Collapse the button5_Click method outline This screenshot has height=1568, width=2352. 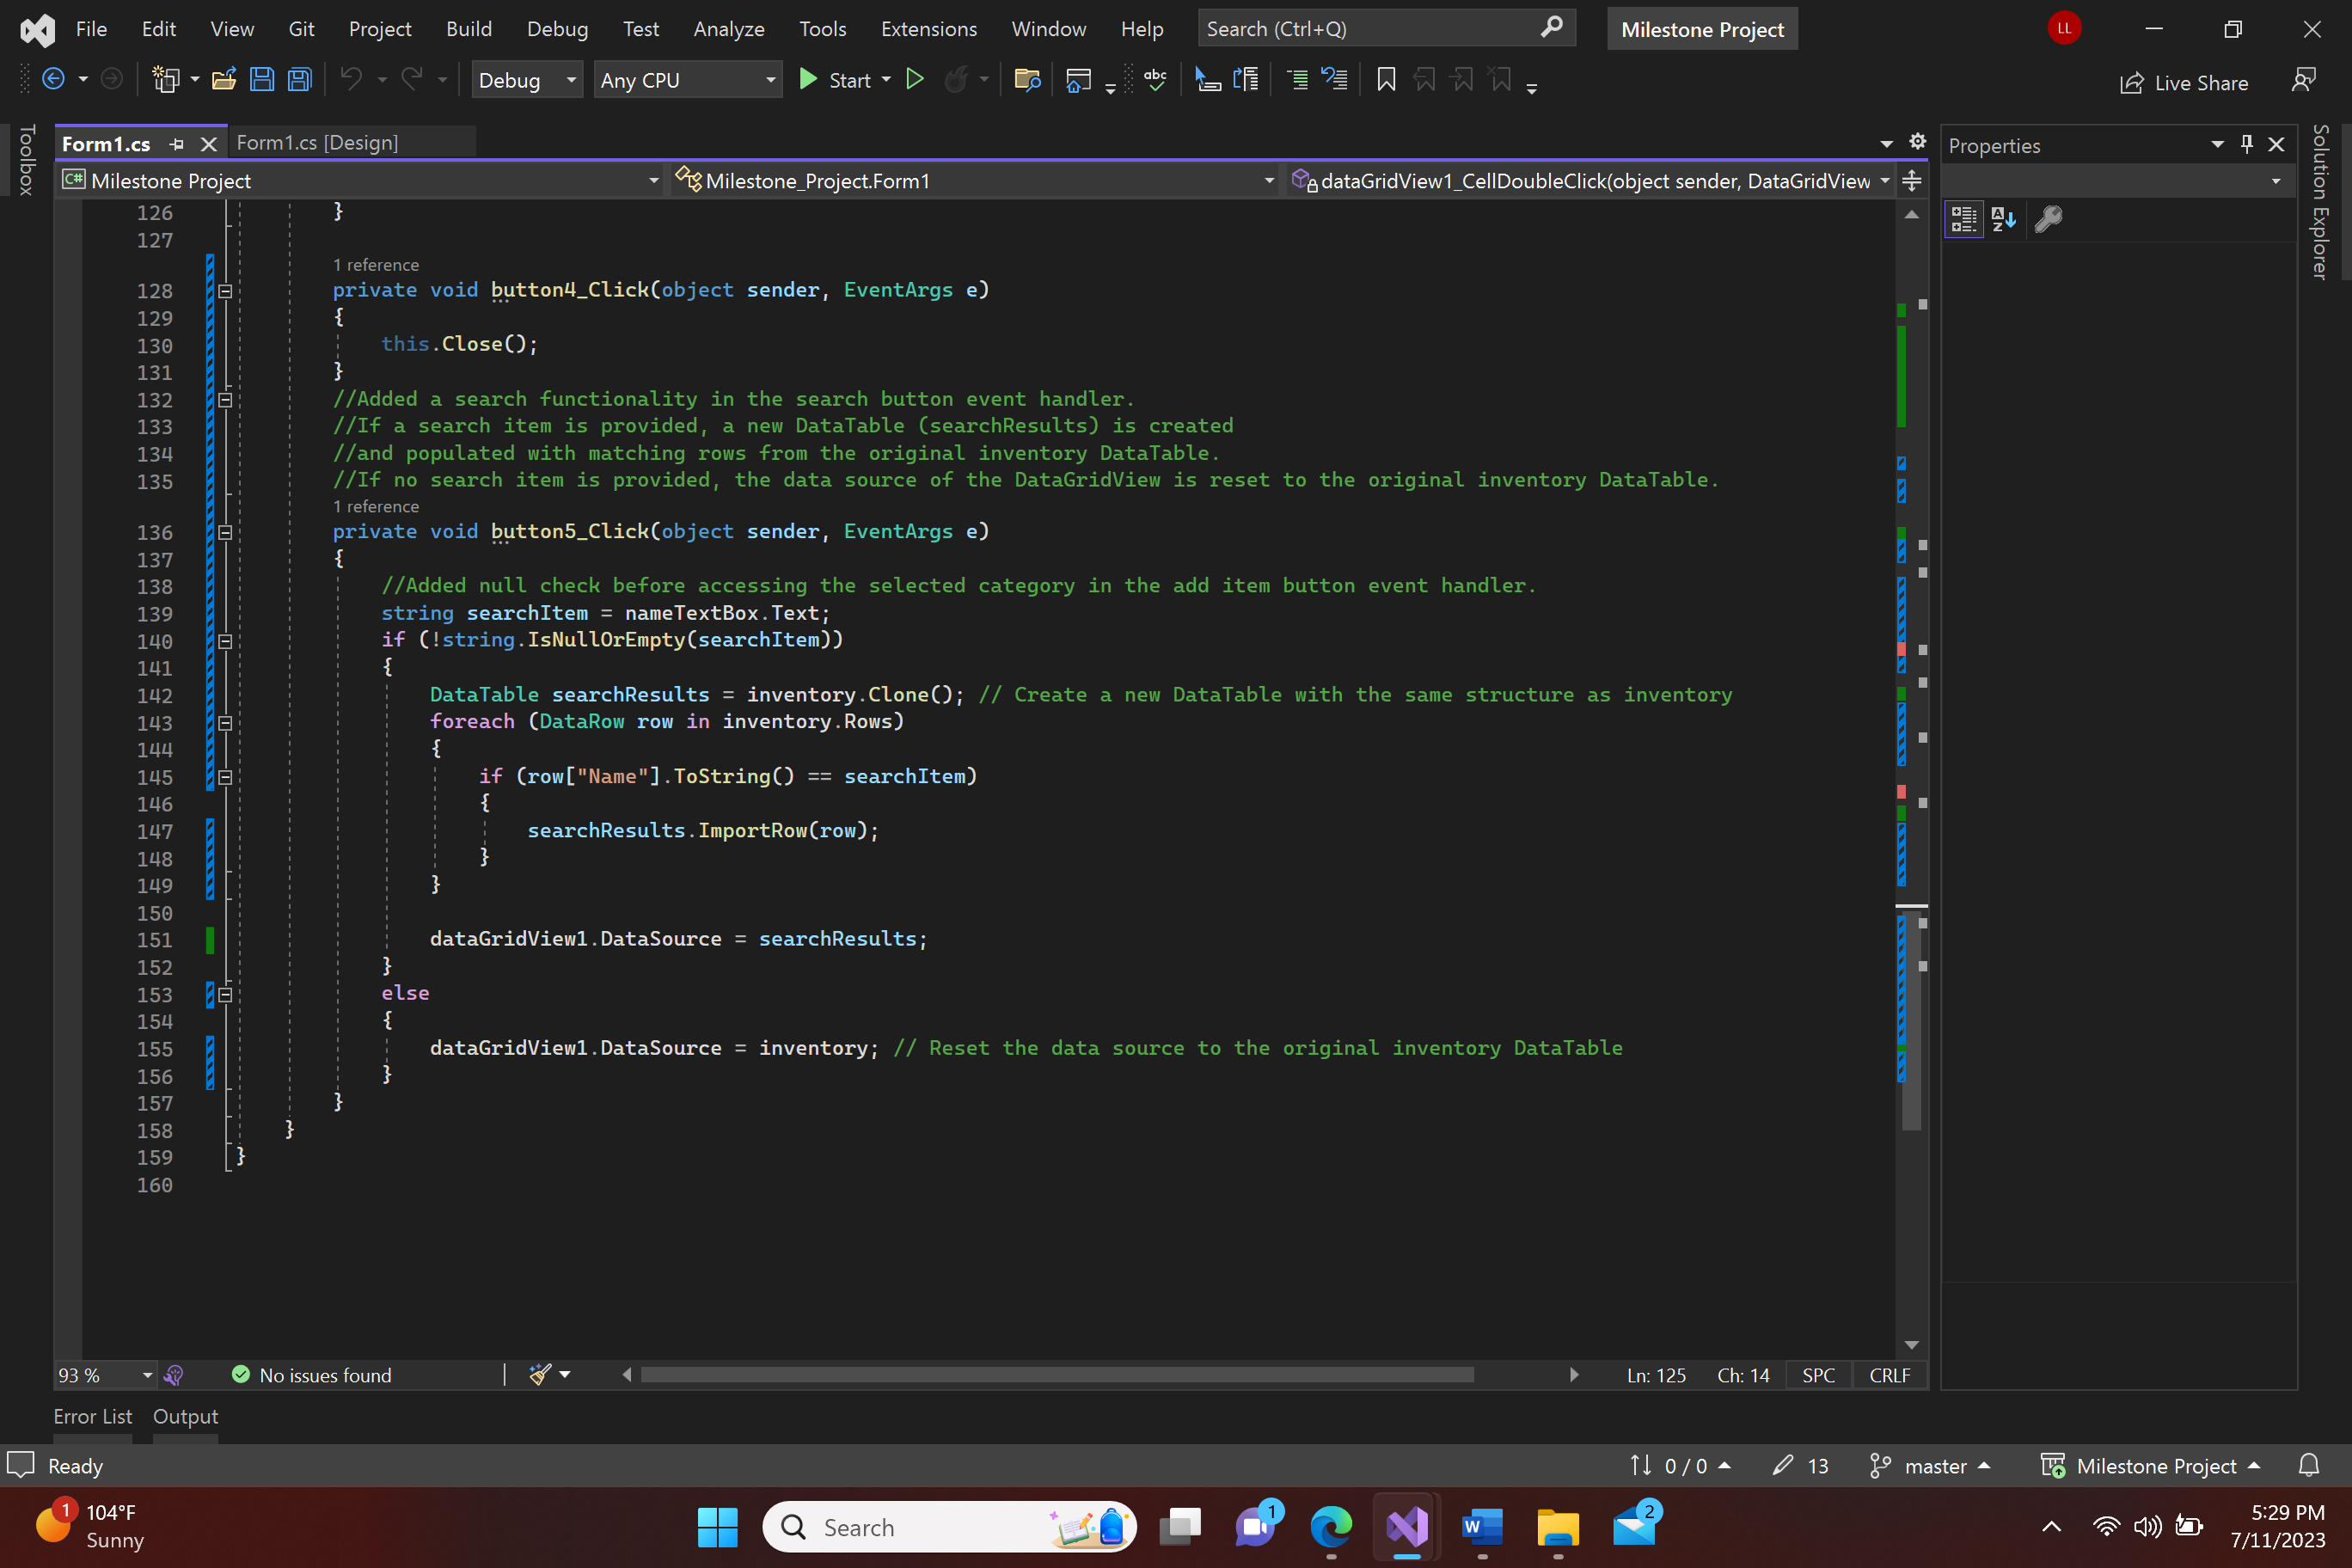click(225, 533)
